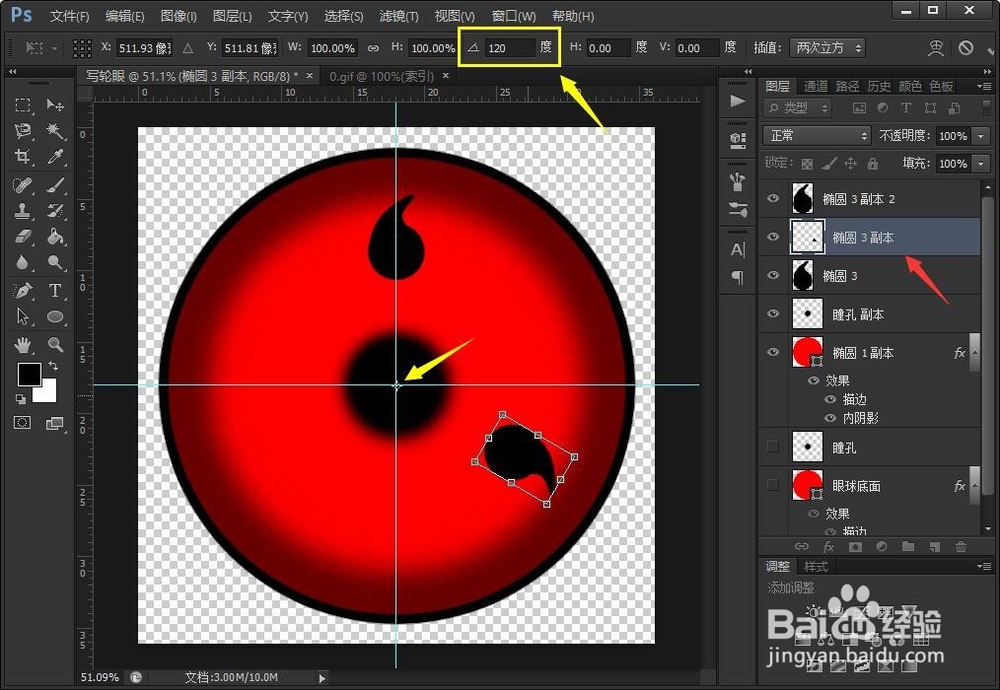Open the 文件(F) menu
Image resolution: width=1000 pixels, height=690 pixels.
pyautogui.click(x=70, y=16)
